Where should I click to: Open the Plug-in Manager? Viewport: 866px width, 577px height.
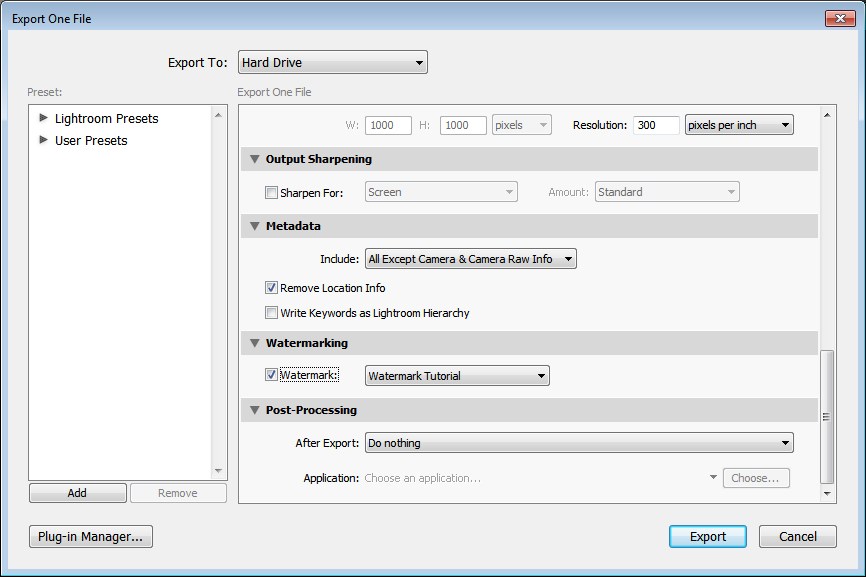tap(91, 537)
